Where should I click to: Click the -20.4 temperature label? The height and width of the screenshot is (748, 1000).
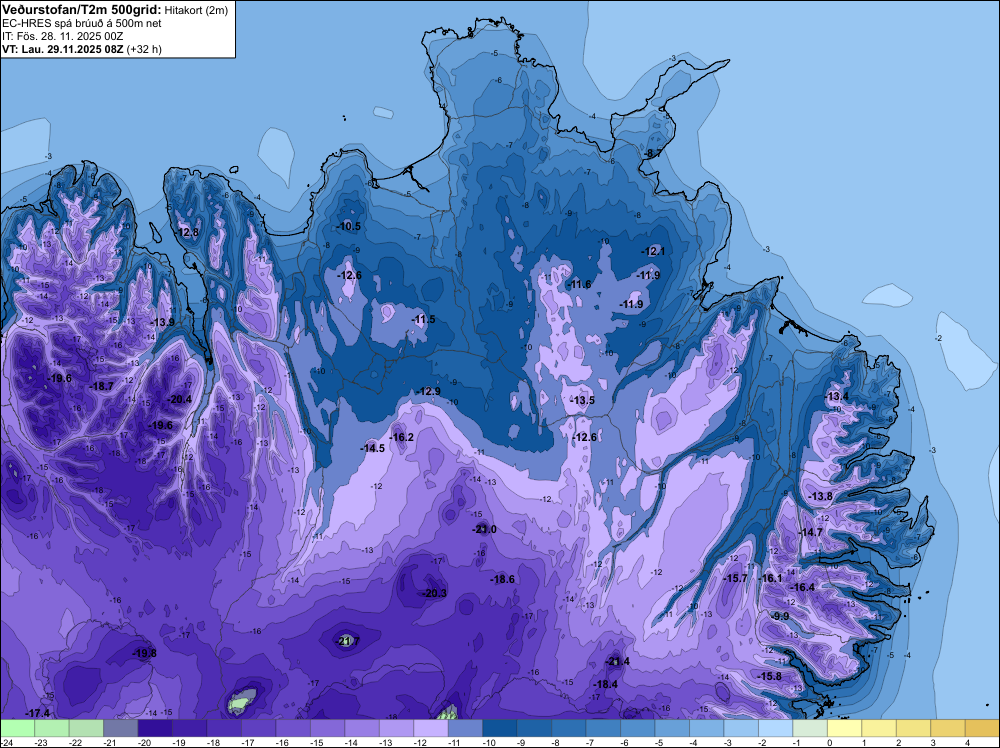[x=179, y=399]
